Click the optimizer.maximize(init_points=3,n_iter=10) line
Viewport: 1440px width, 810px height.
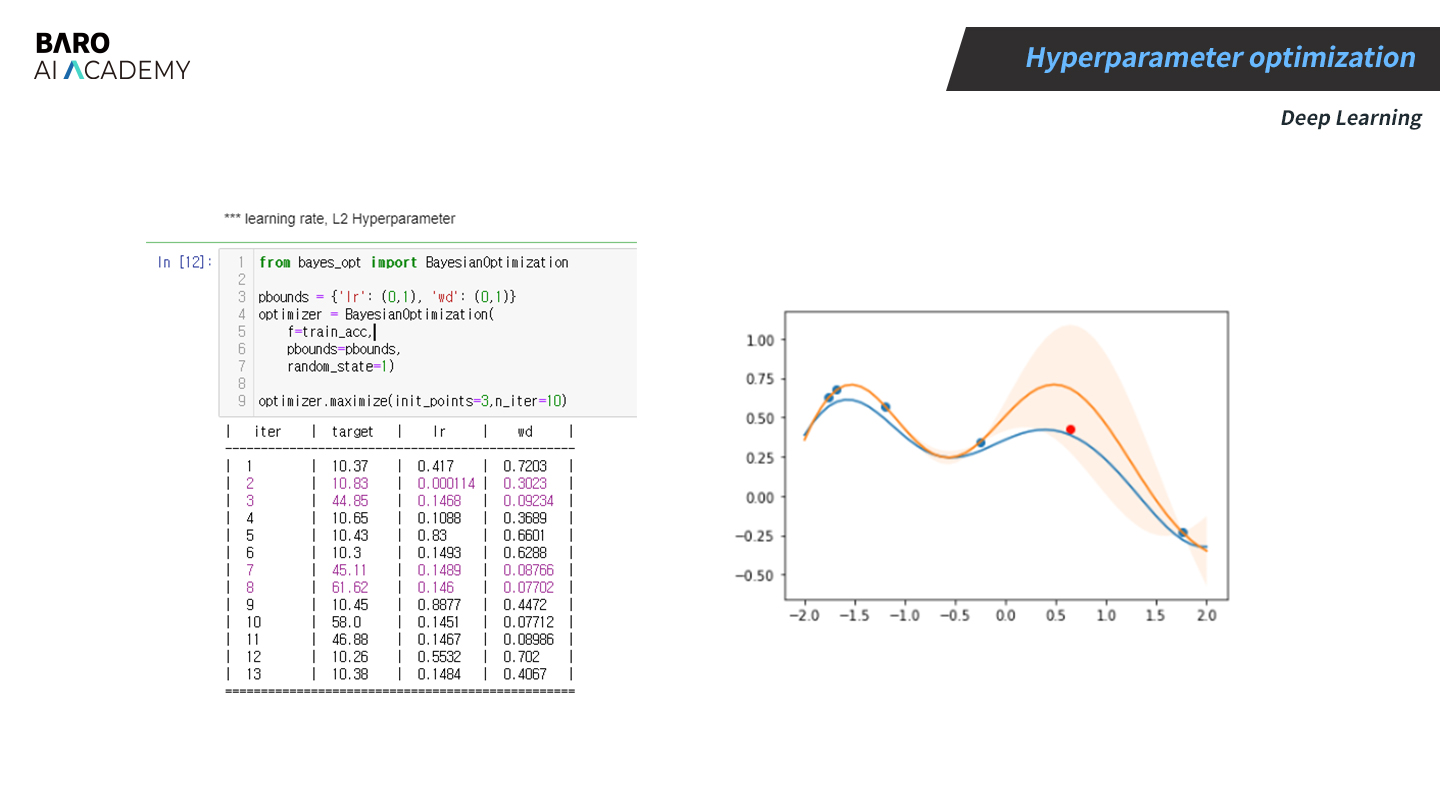coord(412,401)
